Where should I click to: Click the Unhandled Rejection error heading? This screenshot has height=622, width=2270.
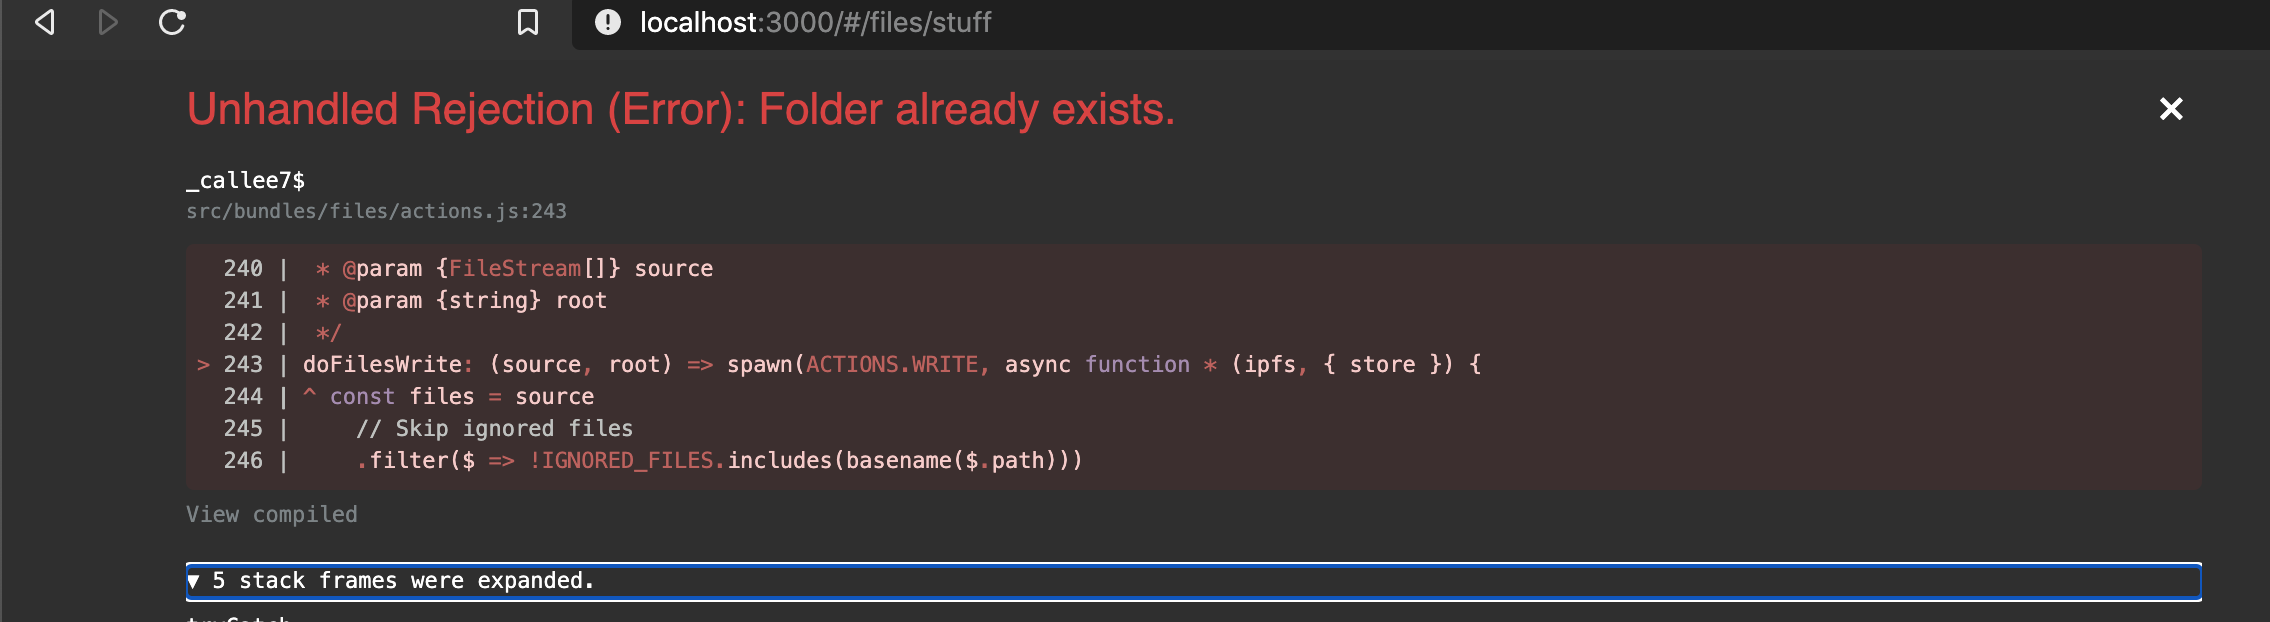pos(681,109)
